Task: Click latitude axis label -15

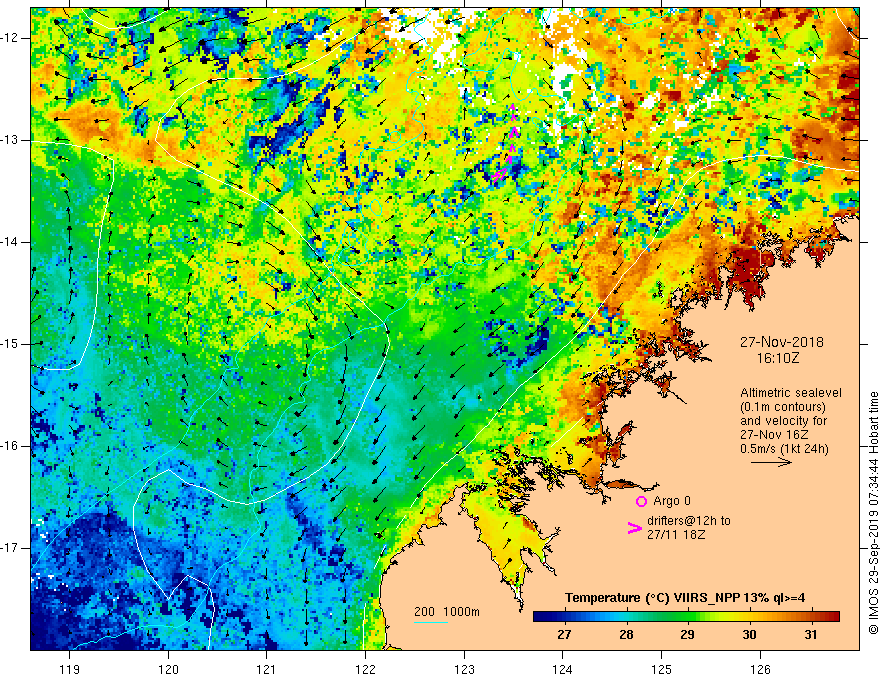Action: click(x=10, y=344)
